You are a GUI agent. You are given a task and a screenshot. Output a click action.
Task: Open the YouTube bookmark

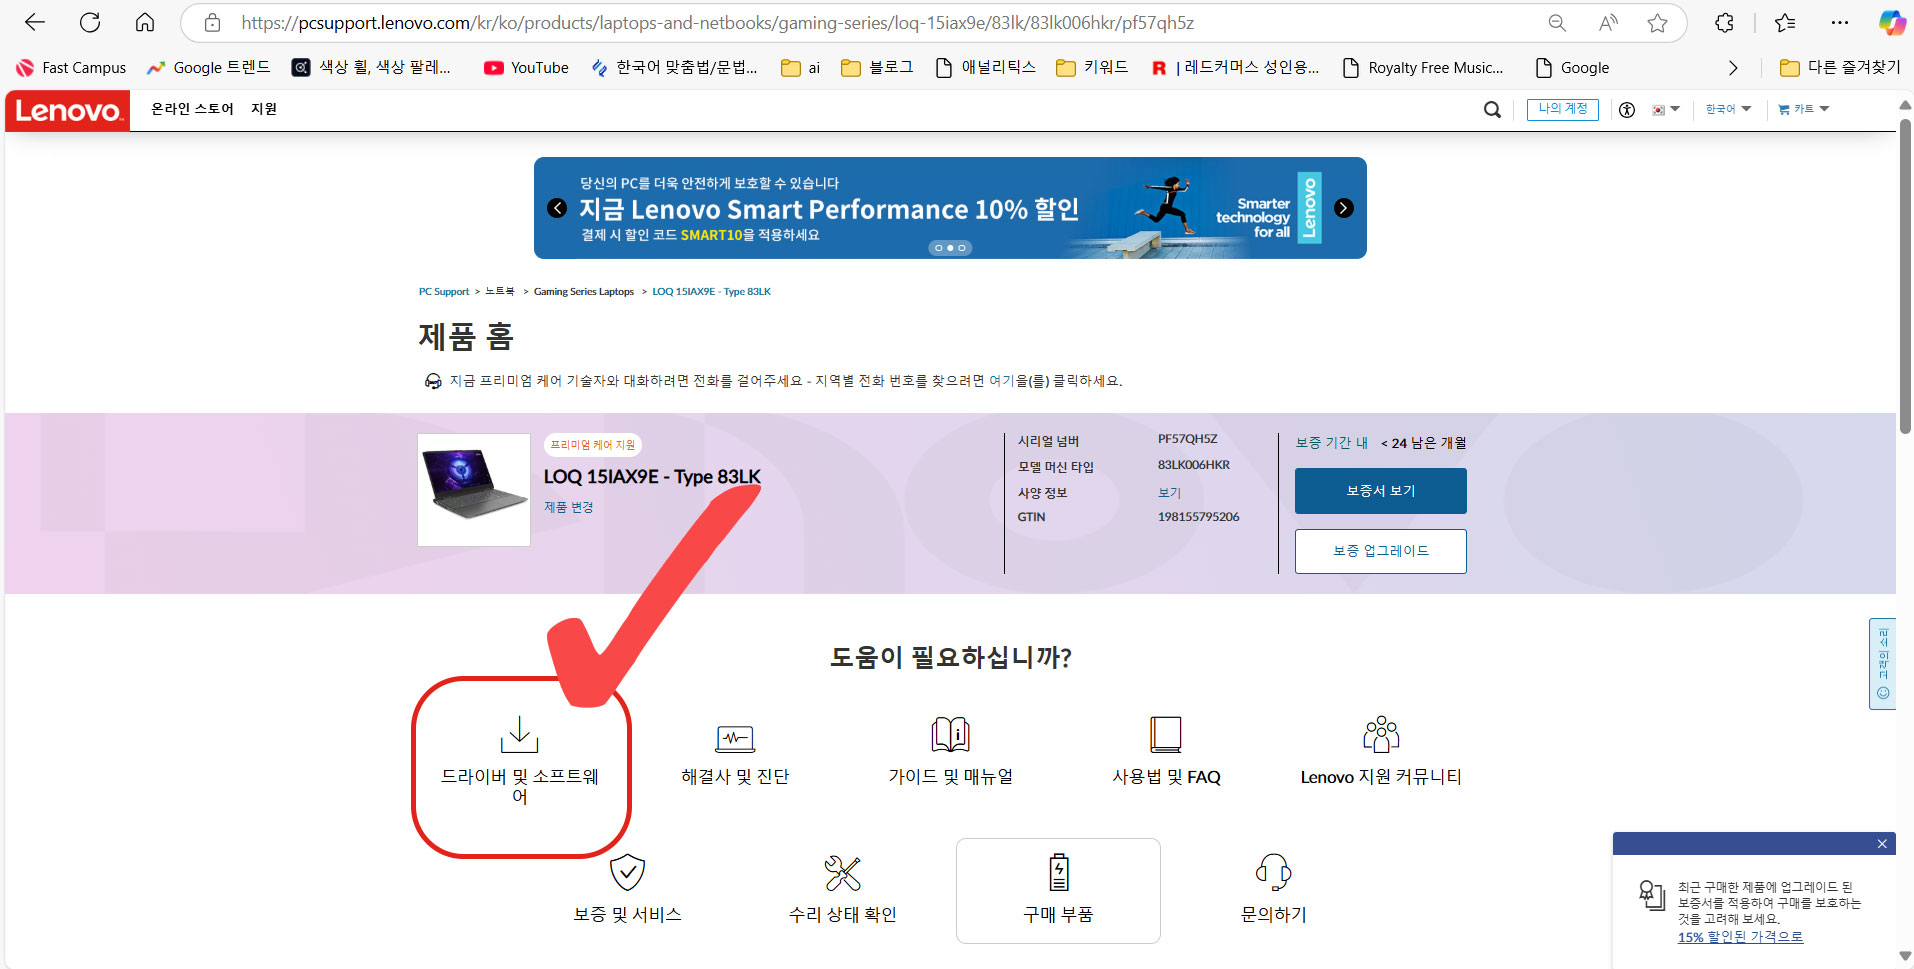(526, 68)
